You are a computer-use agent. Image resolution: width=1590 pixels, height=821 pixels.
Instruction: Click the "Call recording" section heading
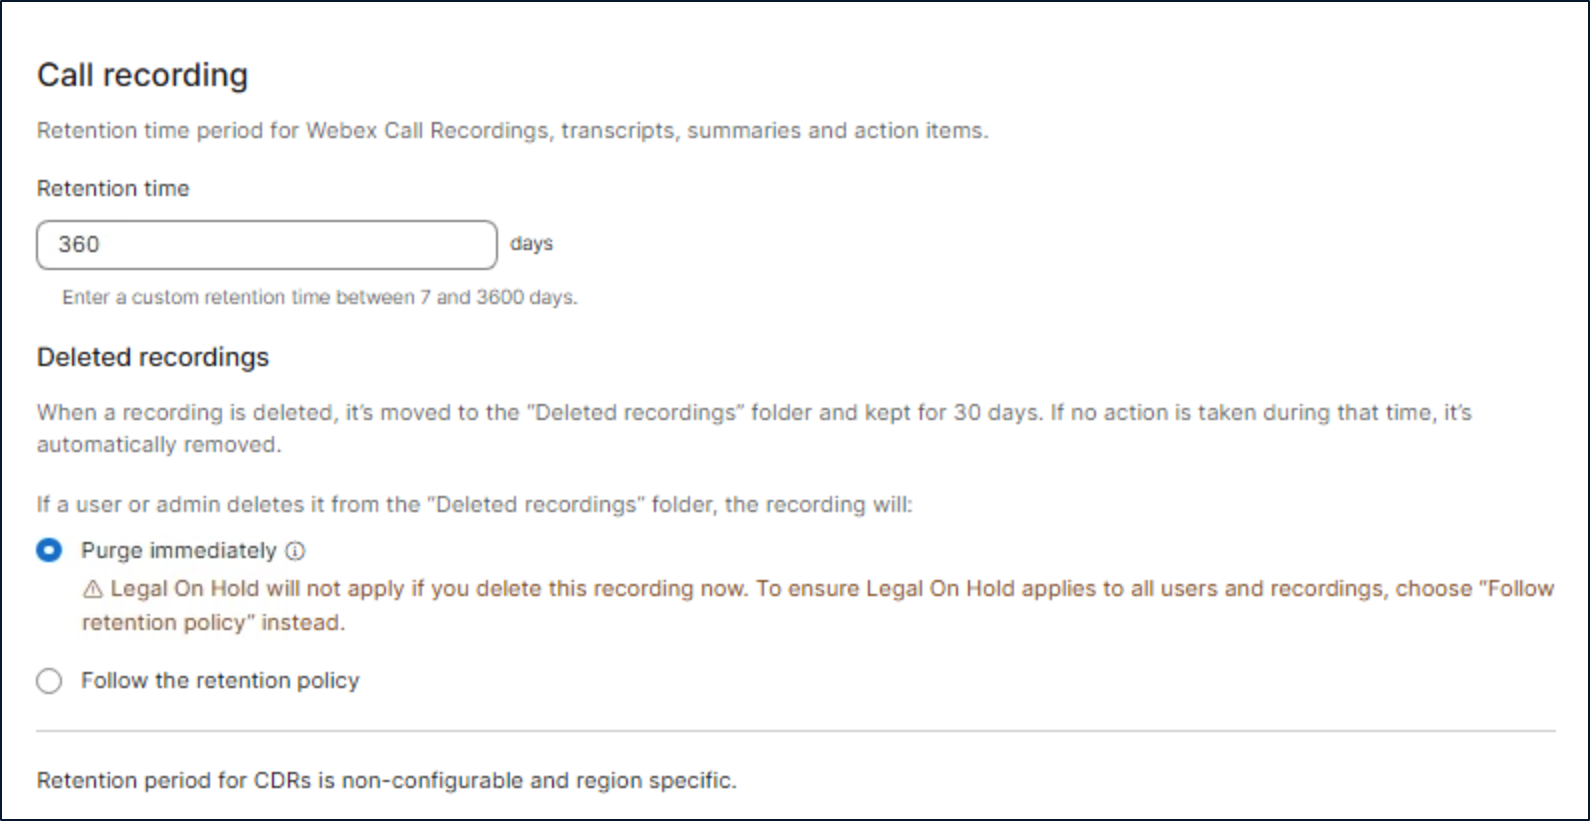[x=142, y=75]
